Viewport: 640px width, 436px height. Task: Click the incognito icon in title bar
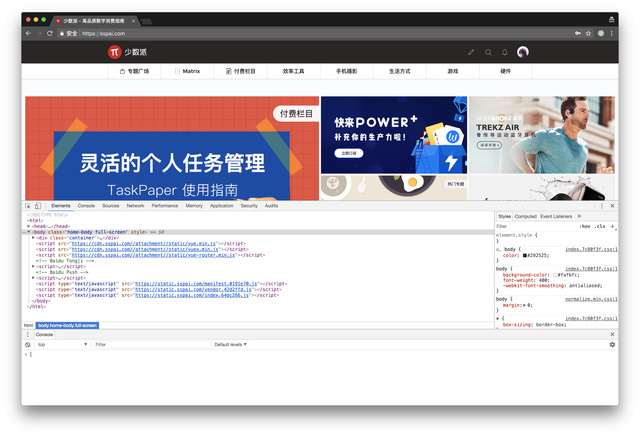[x=611, y=20]
